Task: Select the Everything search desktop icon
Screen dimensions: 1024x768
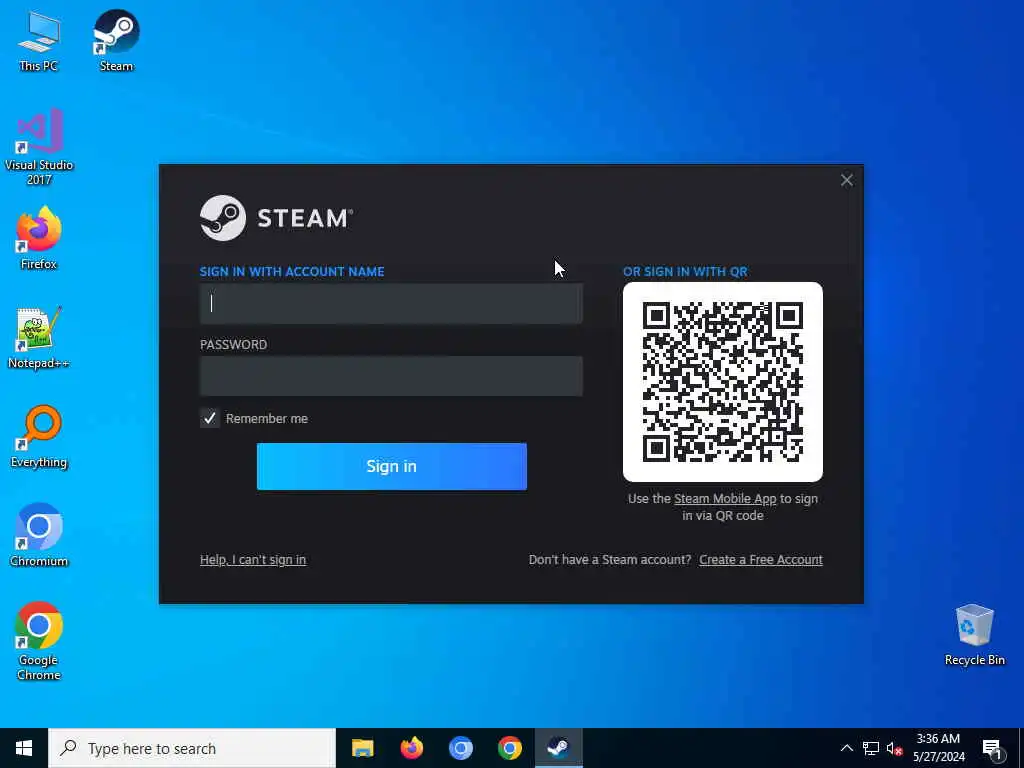Action: point(39,437)
